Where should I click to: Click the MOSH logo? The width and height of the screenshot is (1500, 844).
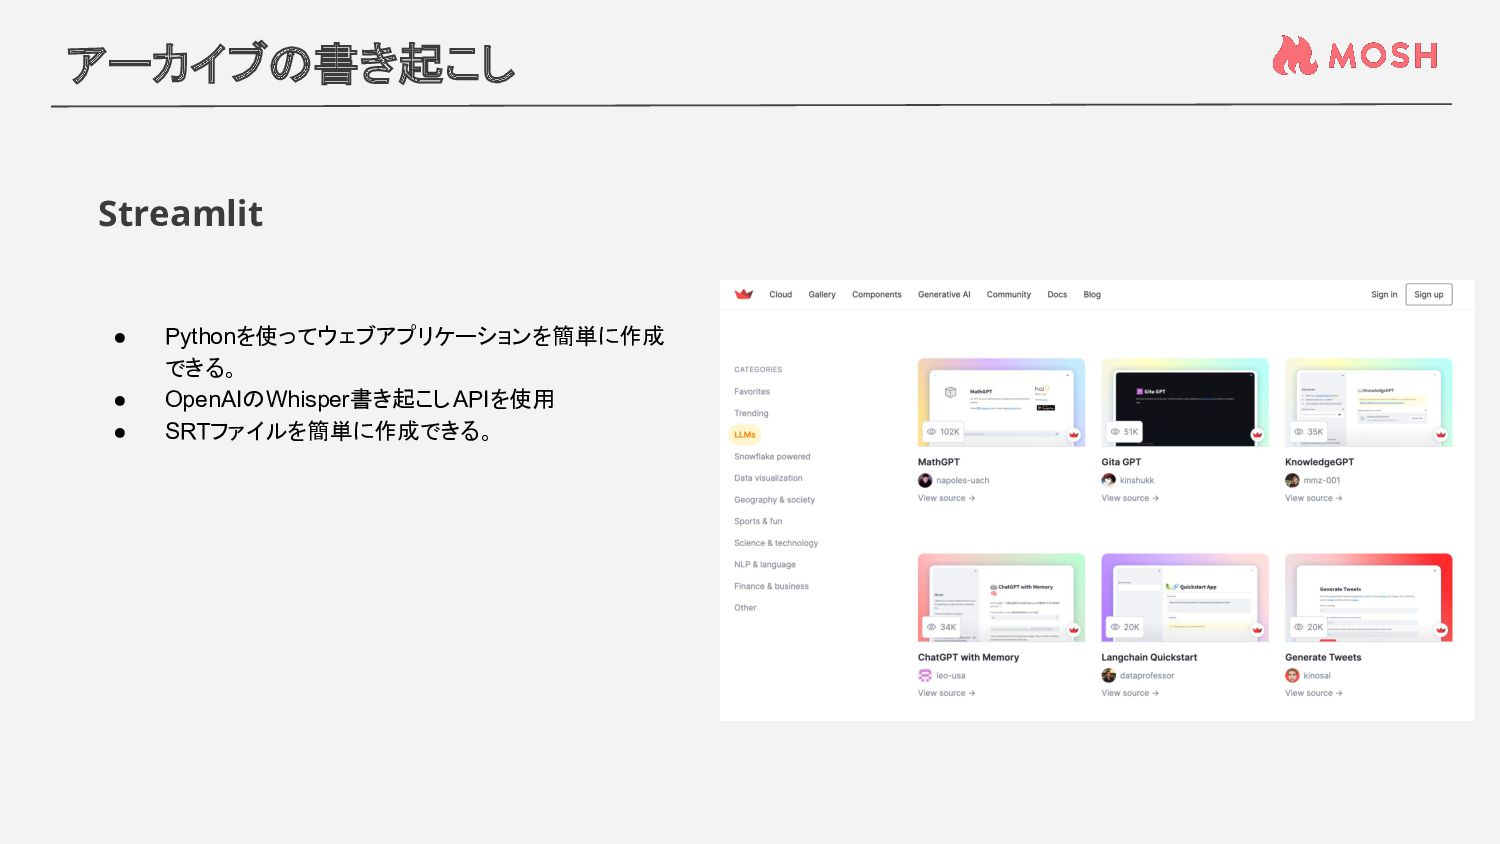(x=1355, y=55)
